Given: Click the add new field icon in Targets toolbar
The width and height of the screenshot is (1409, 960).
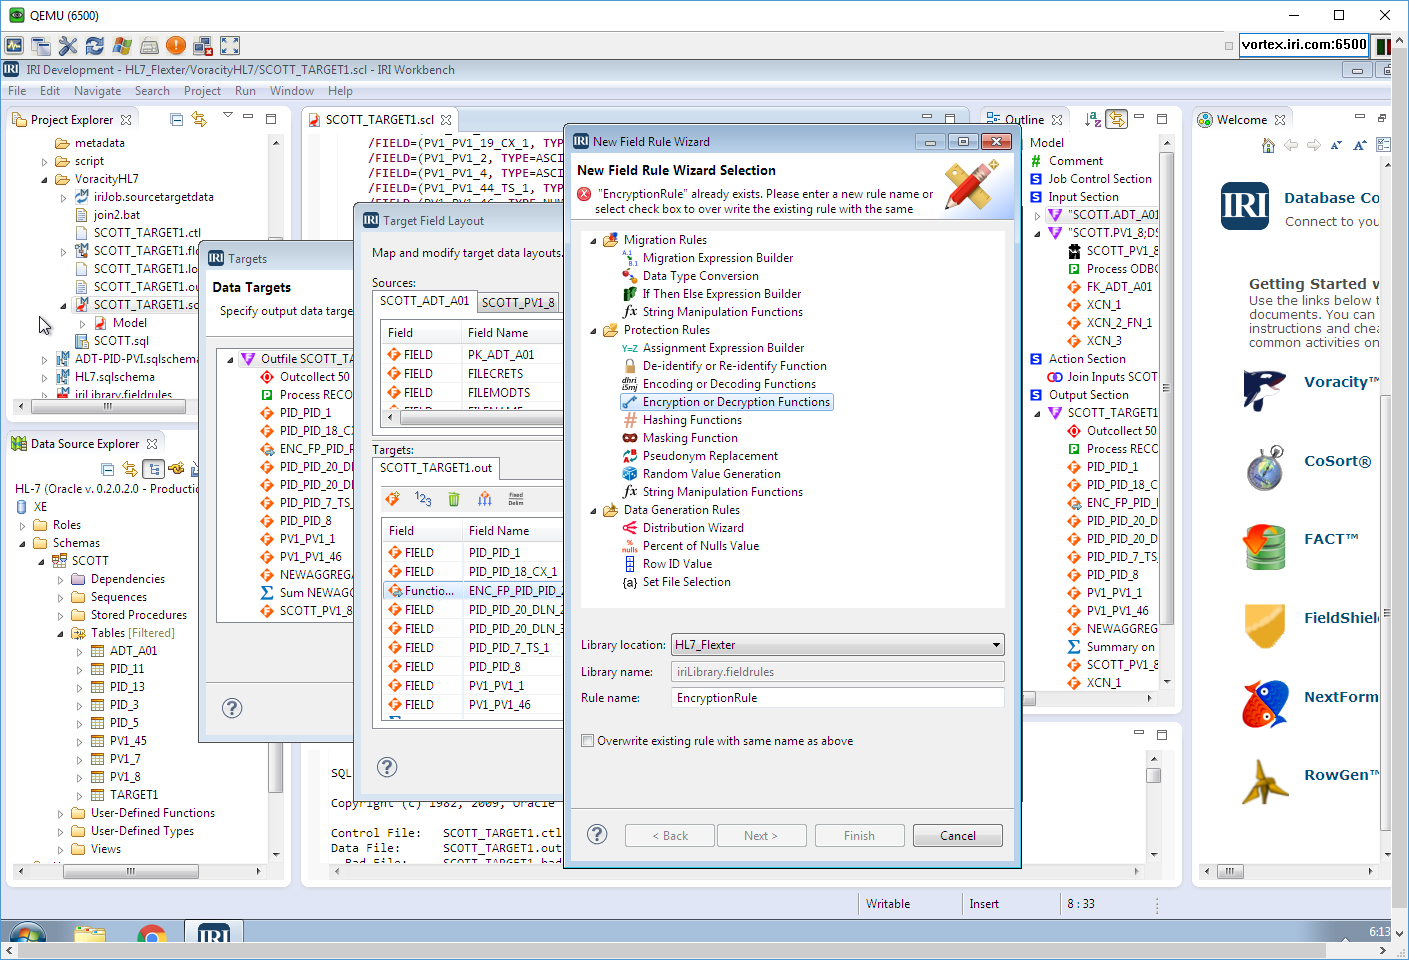Looking at the screenshot, I should pos(393,498).
